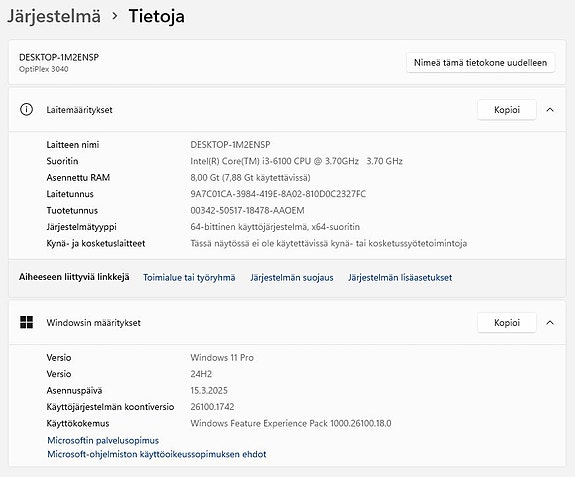Open Microsoftin palvelusopimus link
This screenshot has width=575, height=477.
pyautogui.click(x=103, y=440)
